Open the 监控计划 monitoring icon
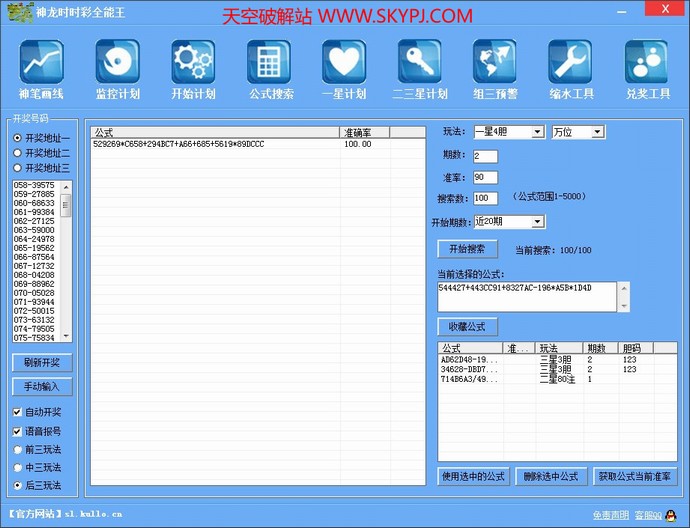The height and width of the screenshot is (528, 690). point(117,63)
